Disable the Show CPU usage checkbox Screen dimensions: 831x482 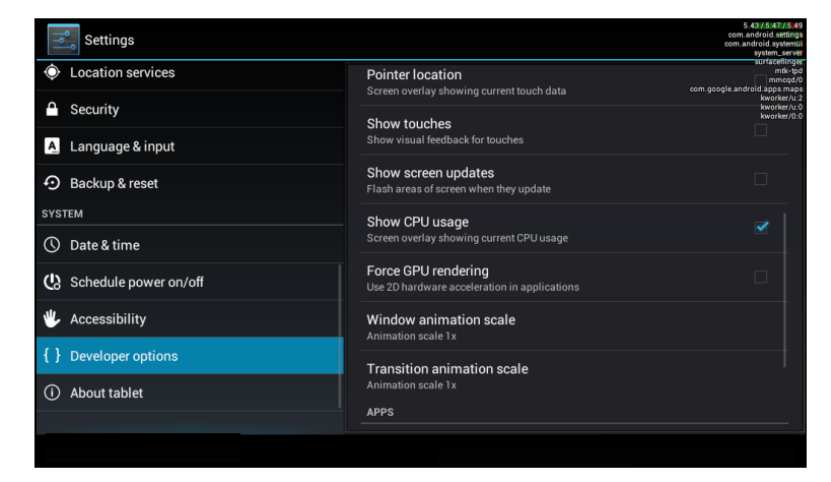pos(761,228)
